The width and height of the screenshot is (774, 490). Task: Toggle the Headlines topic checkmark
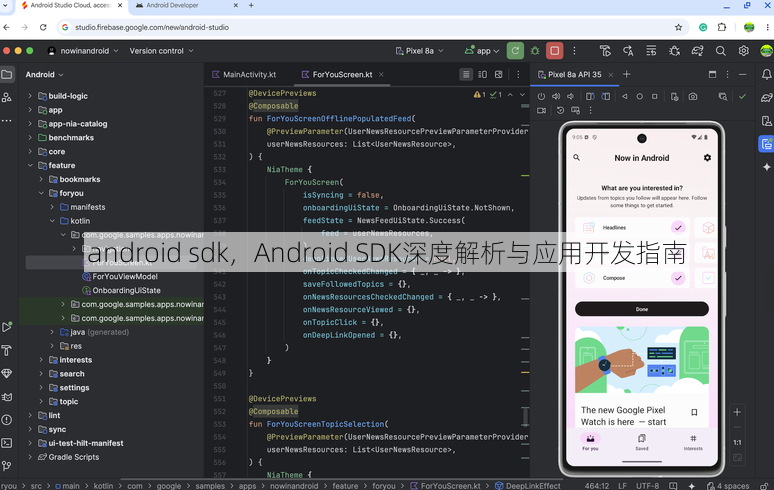[678, 227]
